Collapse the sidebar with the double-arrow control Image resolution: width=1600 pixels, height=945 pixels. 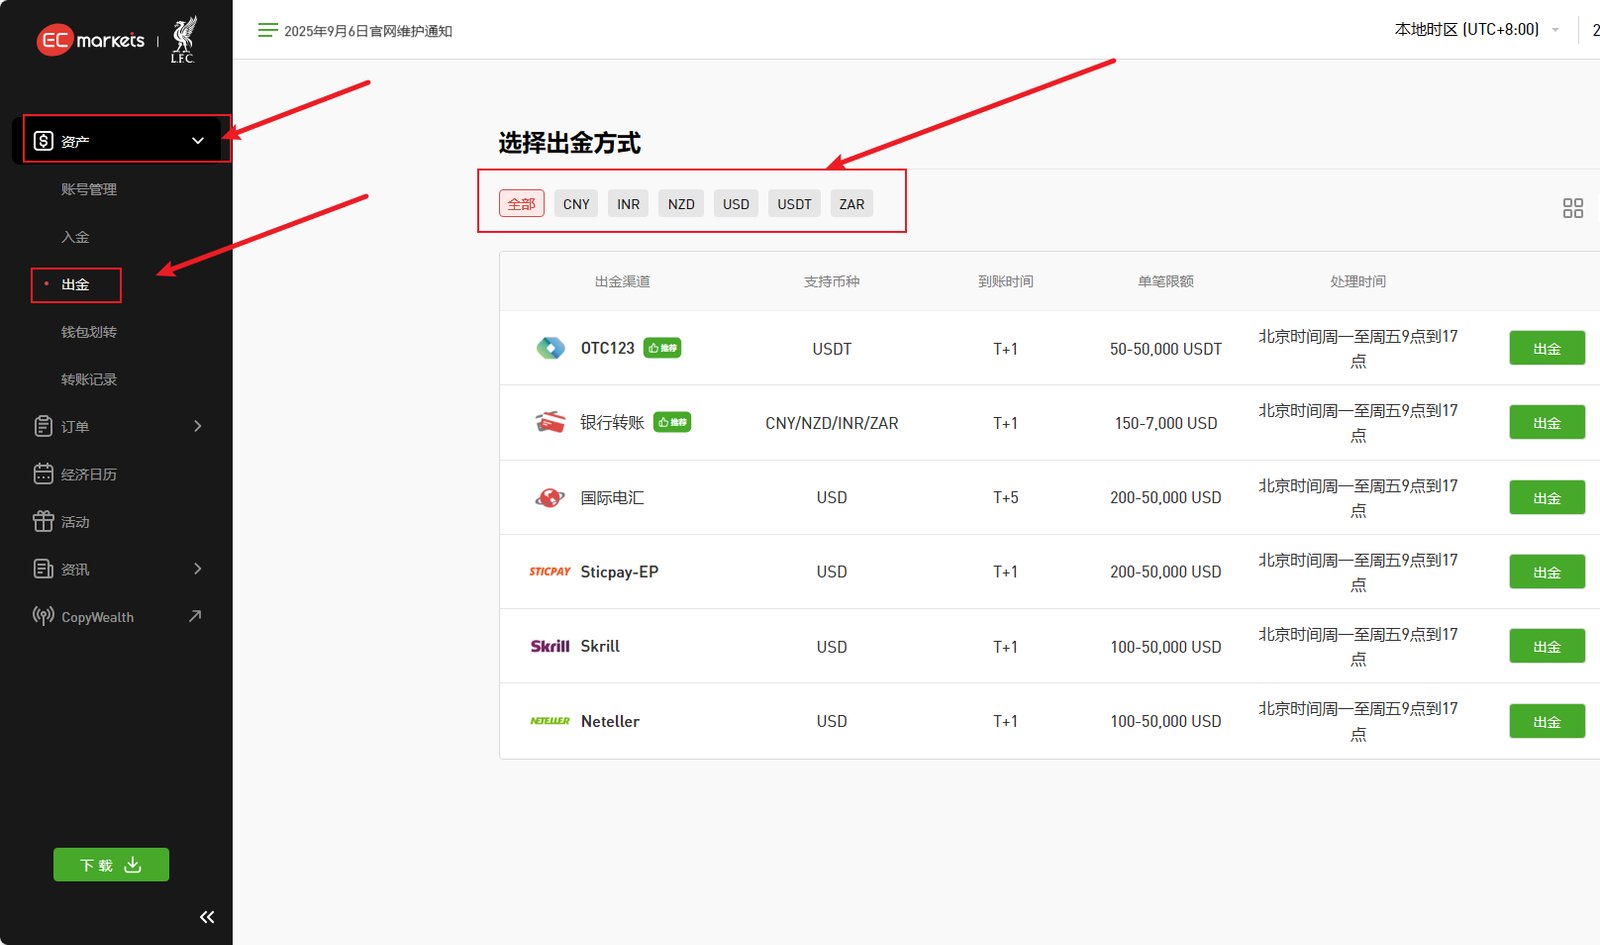pos(206,916)
